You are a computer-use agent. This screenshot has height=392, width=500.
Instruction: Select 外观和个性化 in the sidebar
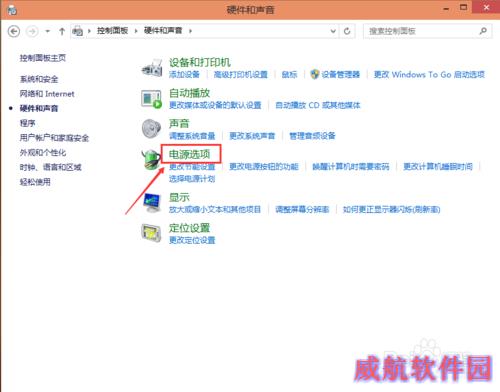pyautogui.click(x=43, y=153)
